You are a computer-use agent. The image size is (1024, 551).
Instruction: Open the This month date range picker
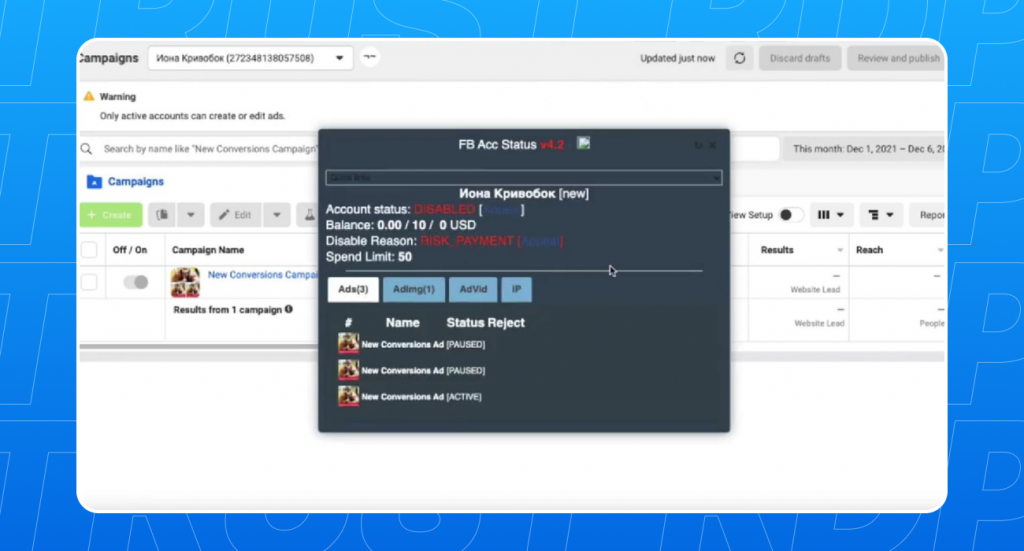click(865, 149)
